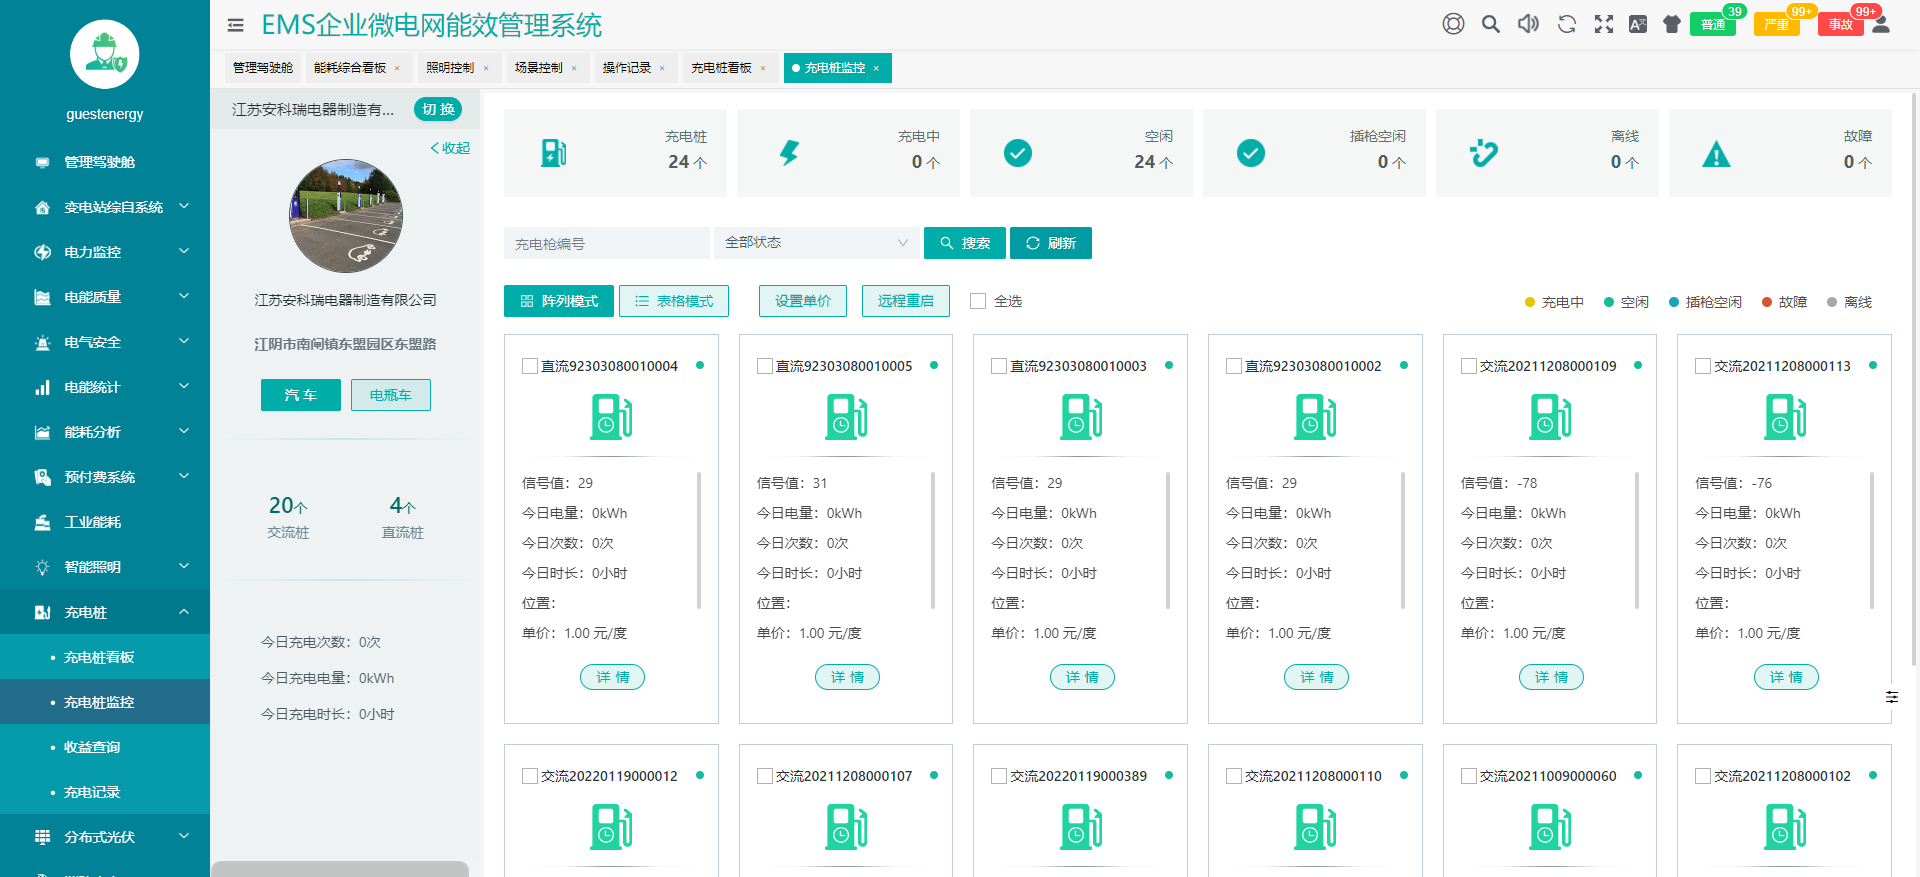Click the 充电桩 total count pump icon

pyautogui.click(x=554, y=153)
